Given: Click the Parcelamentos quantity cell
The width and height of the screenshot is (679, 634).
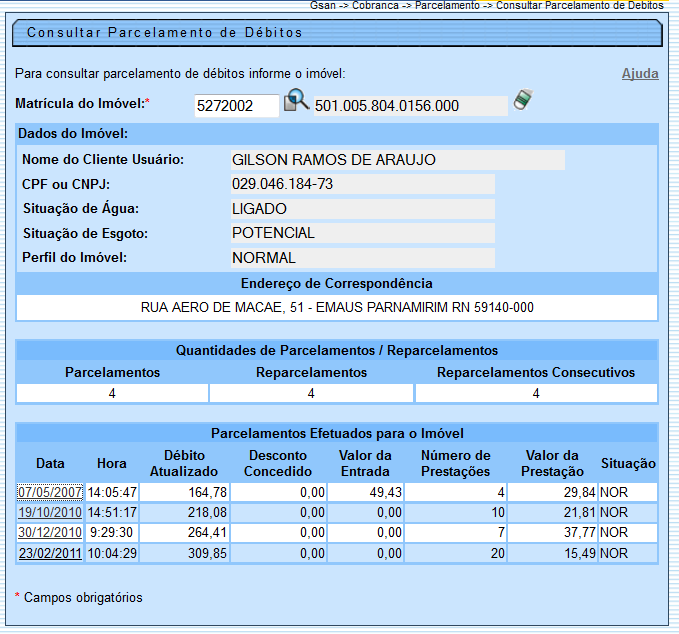Looking at the screenshot, I should [x=112, y=394].
